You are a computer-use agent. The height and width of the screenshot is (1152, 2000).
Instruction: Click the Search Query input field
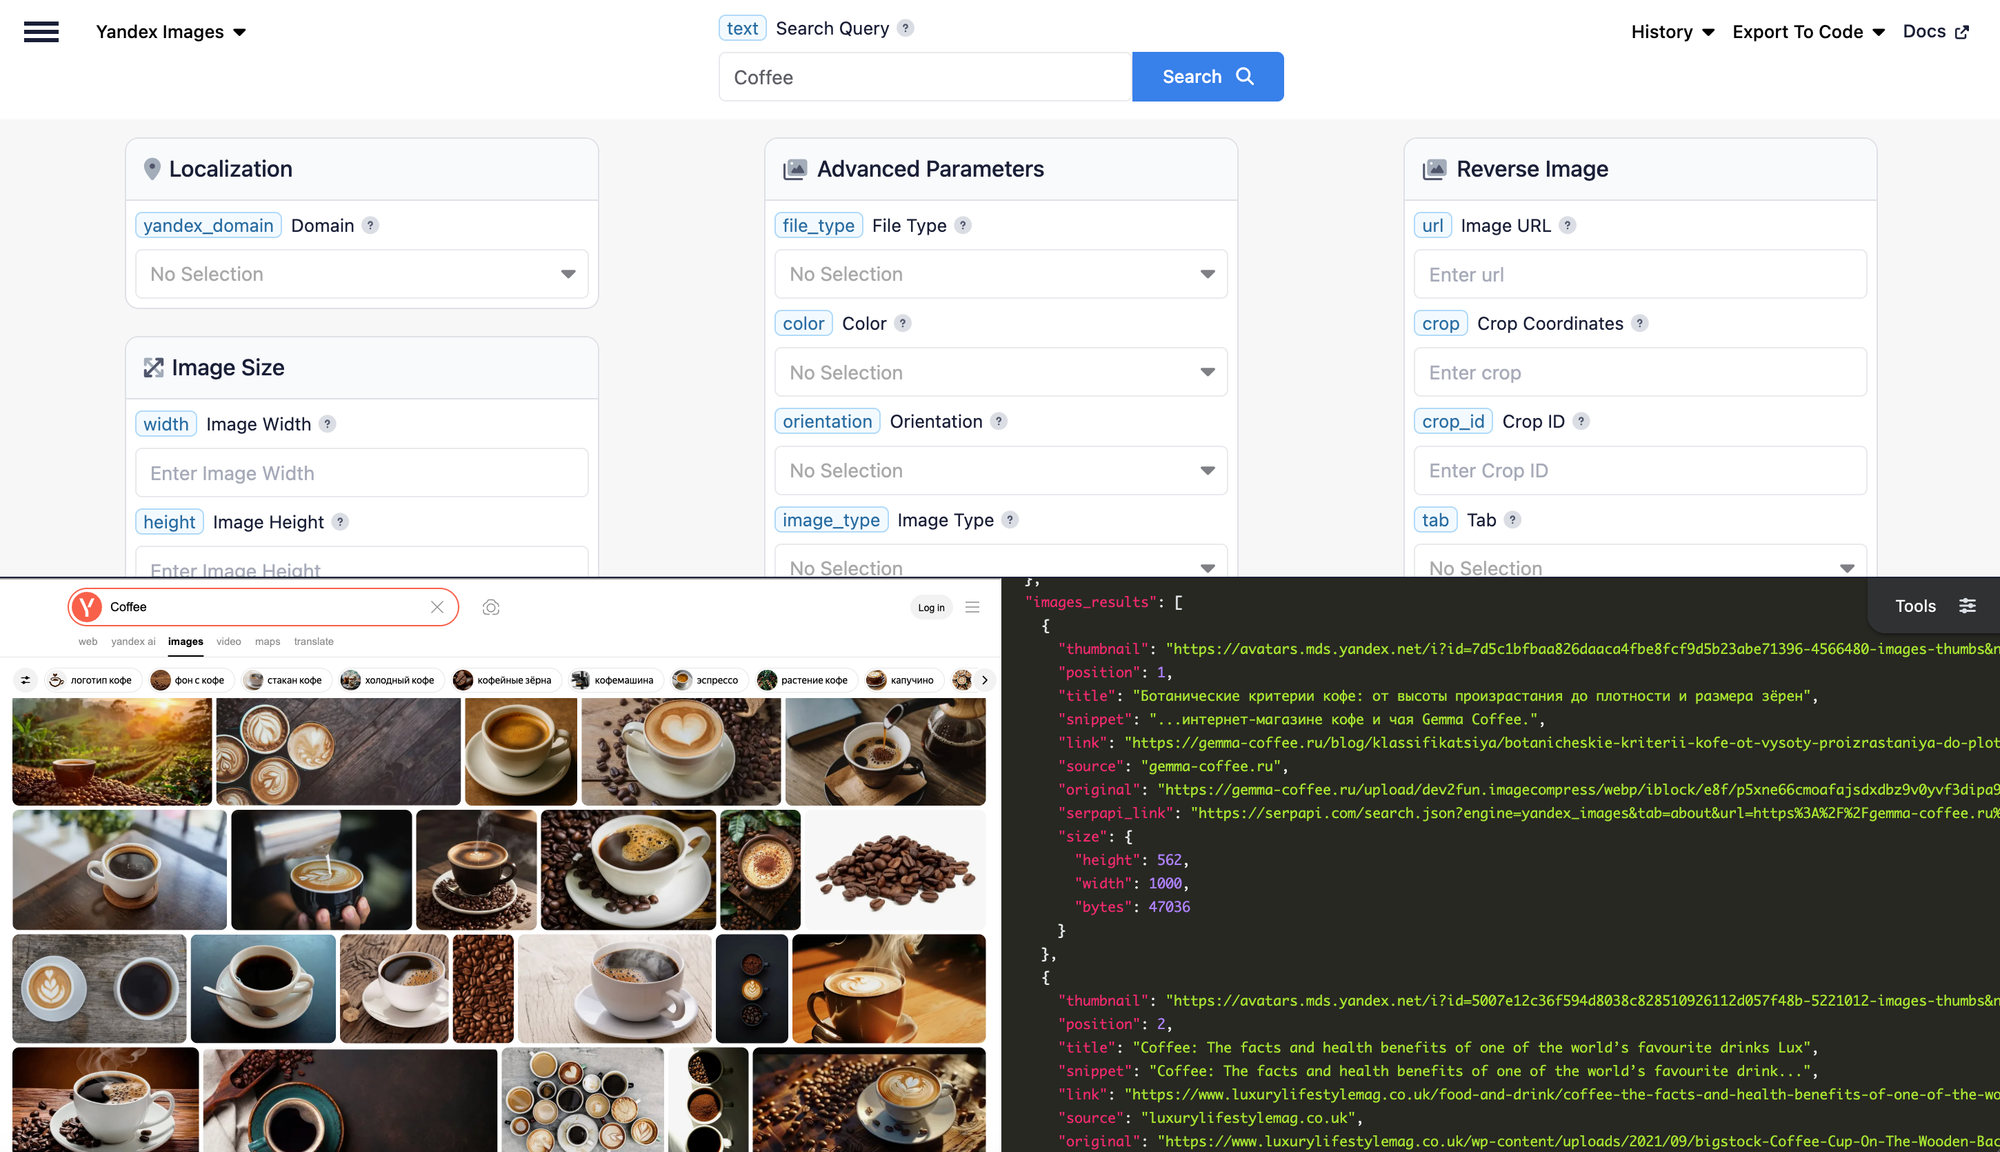point(925,77)
